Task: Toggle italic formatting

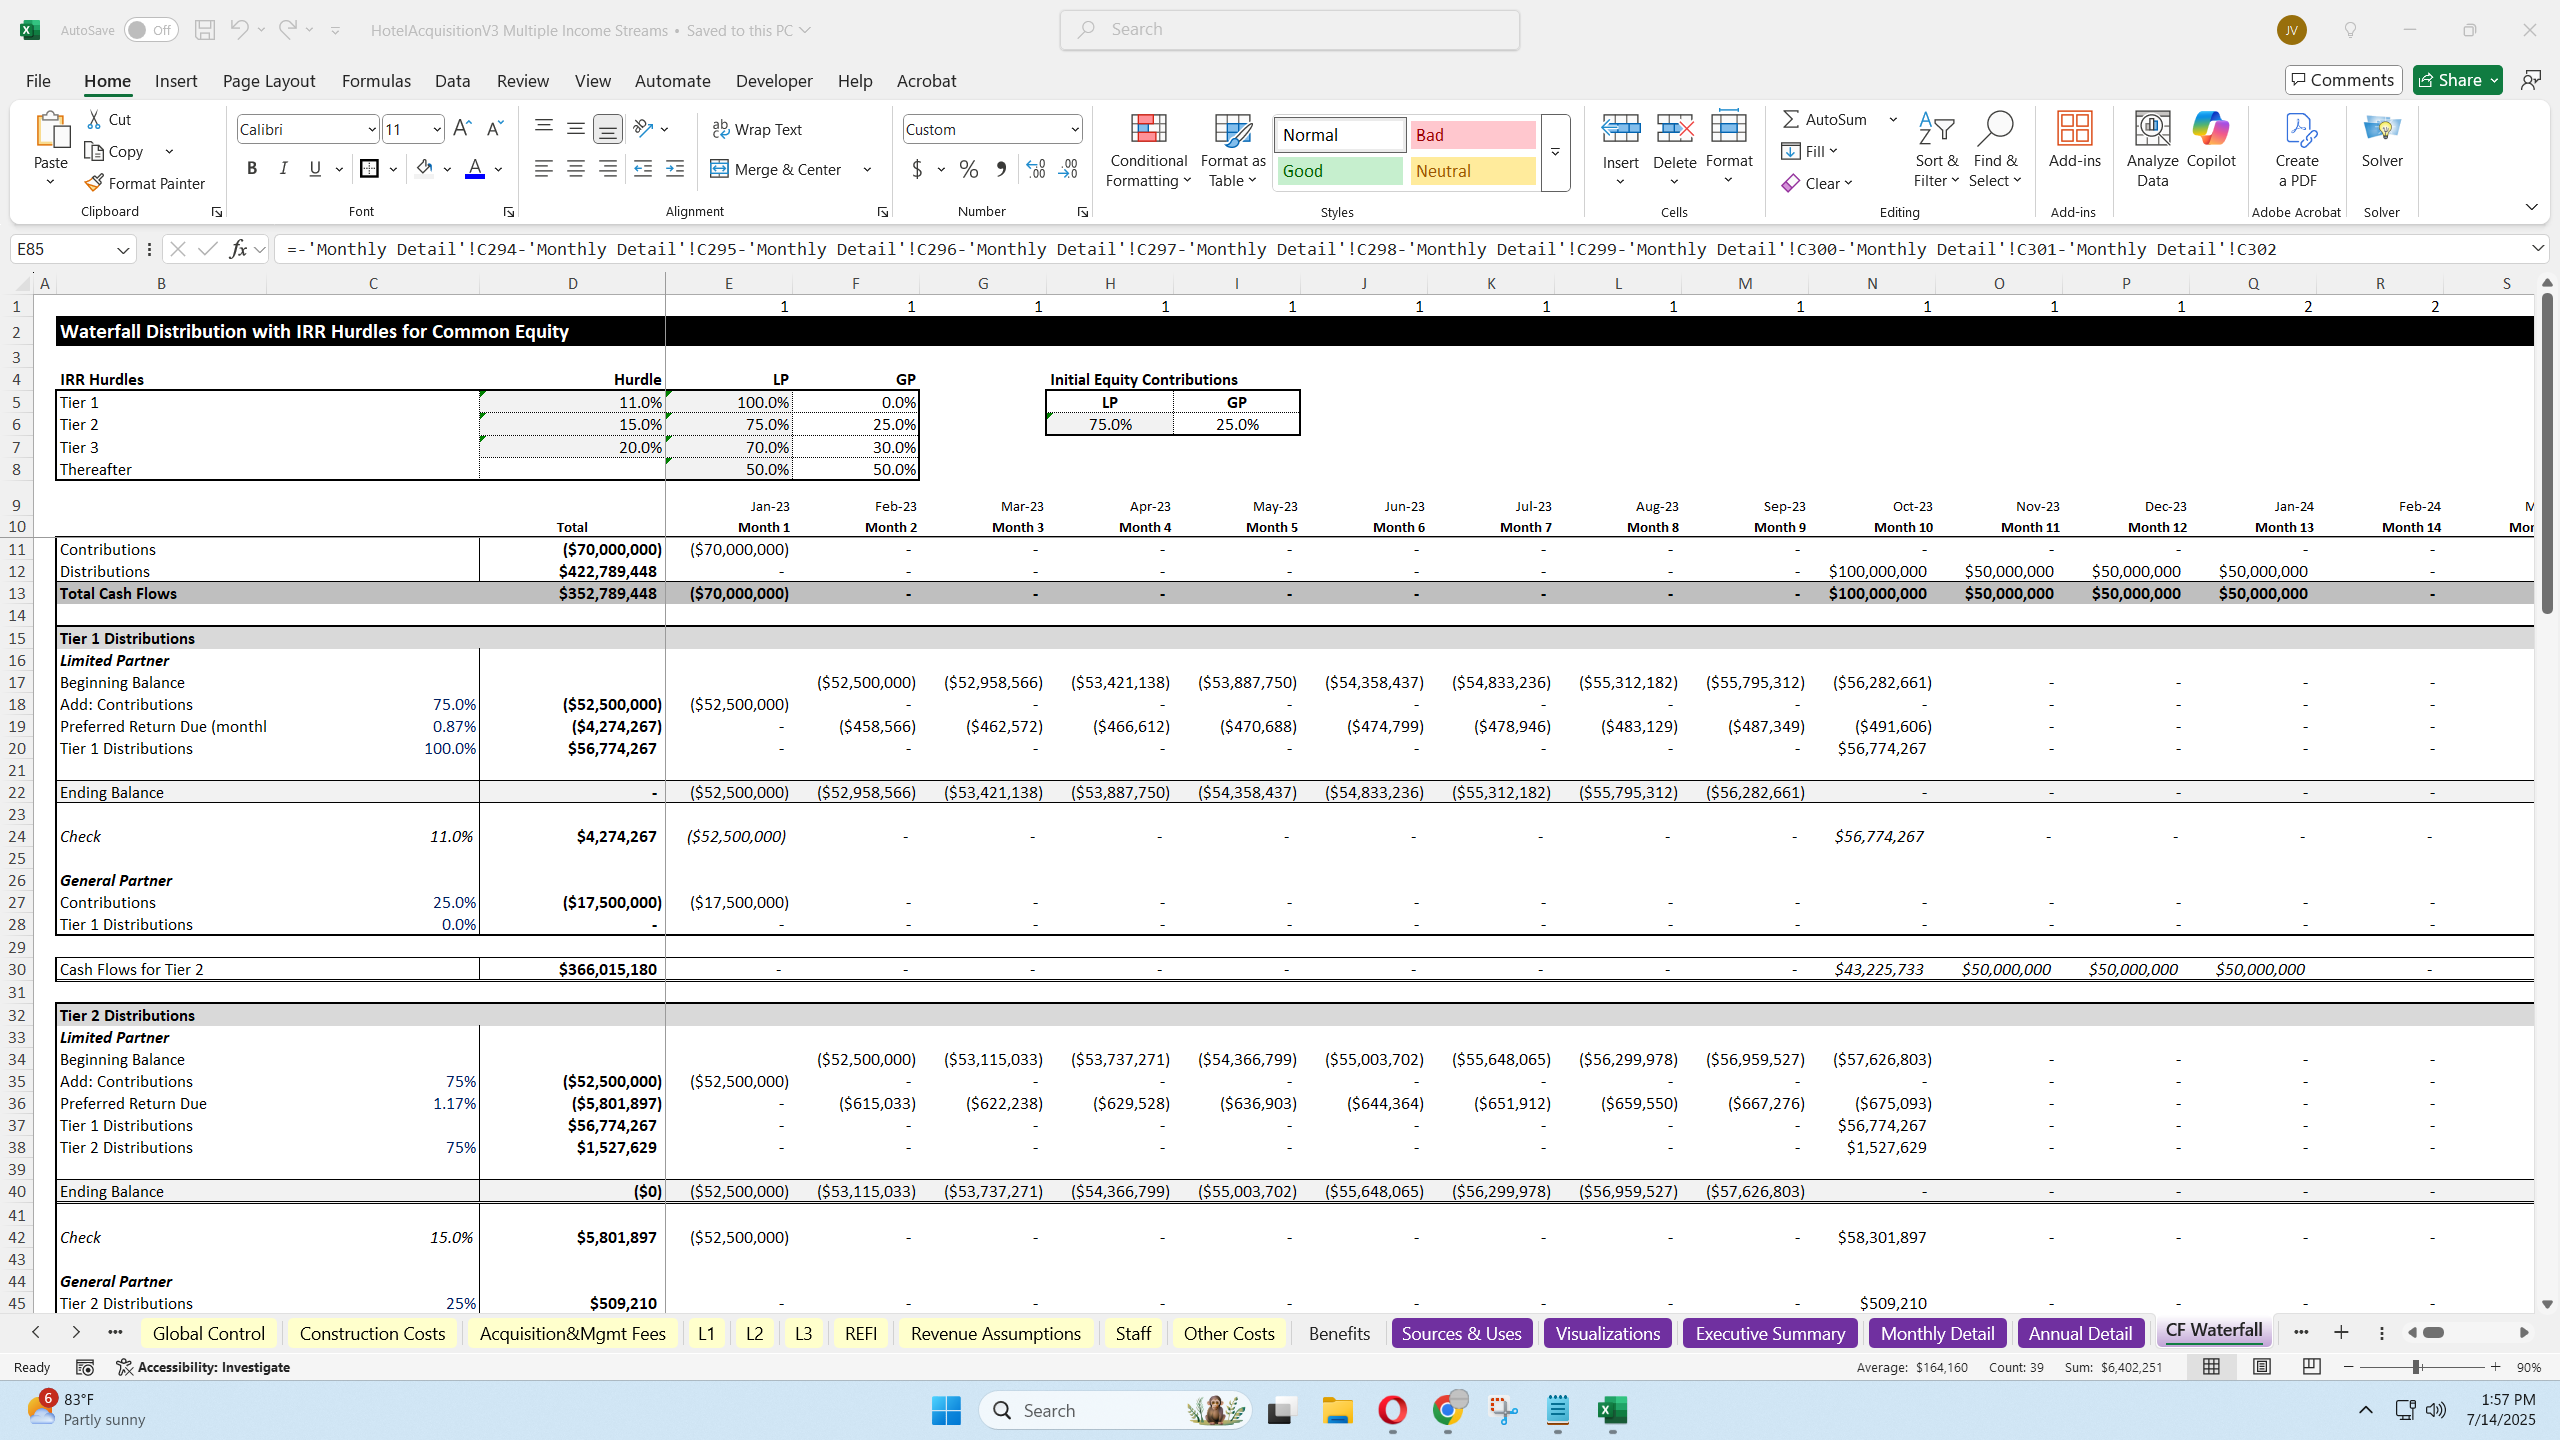Action: (x=284, y=168)
